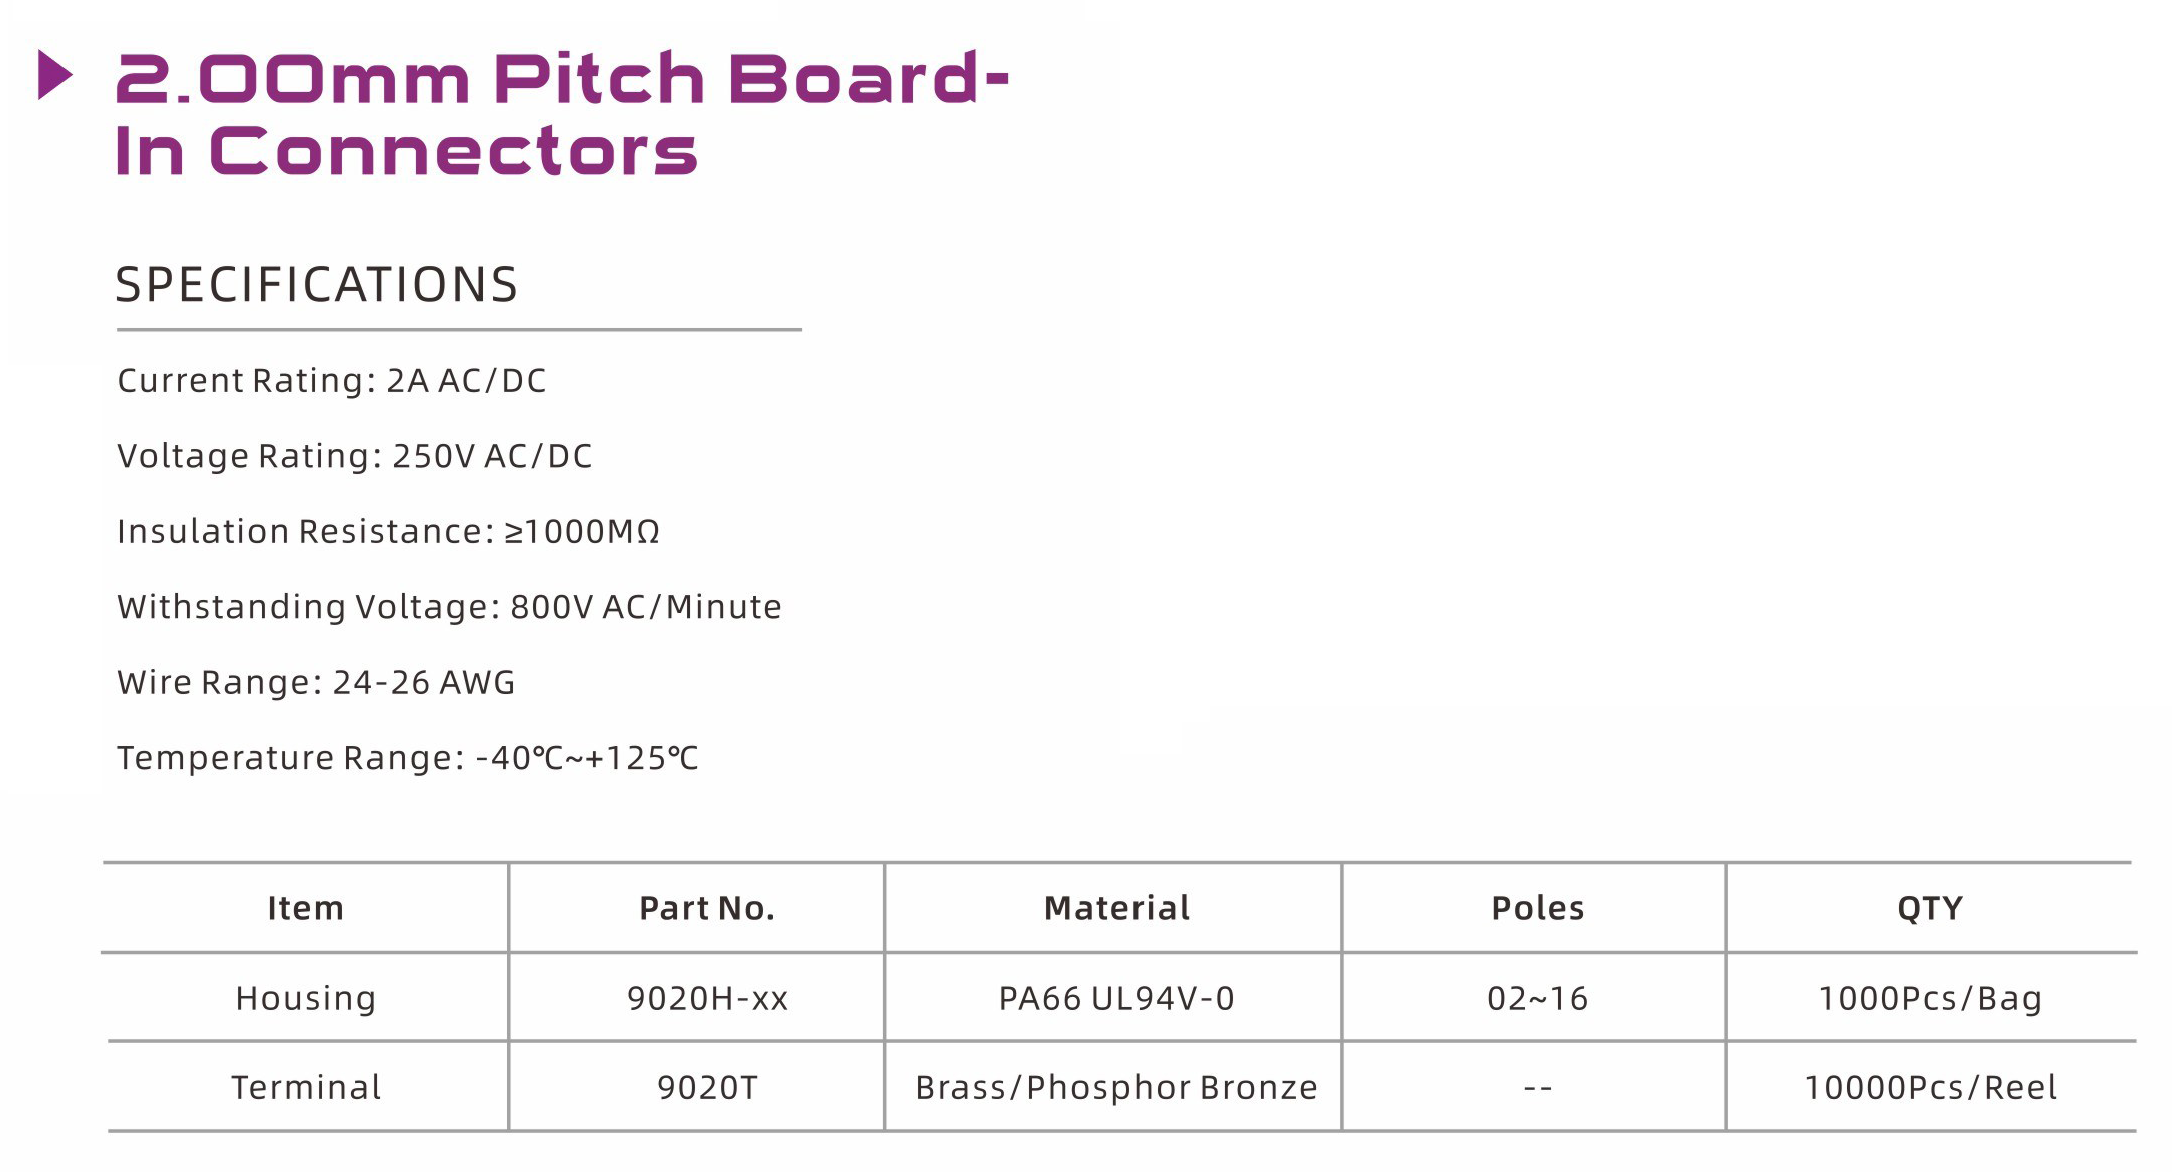Select the 02~16 poles cell
2172x1172 pixels.
(x=1538, y=998)
